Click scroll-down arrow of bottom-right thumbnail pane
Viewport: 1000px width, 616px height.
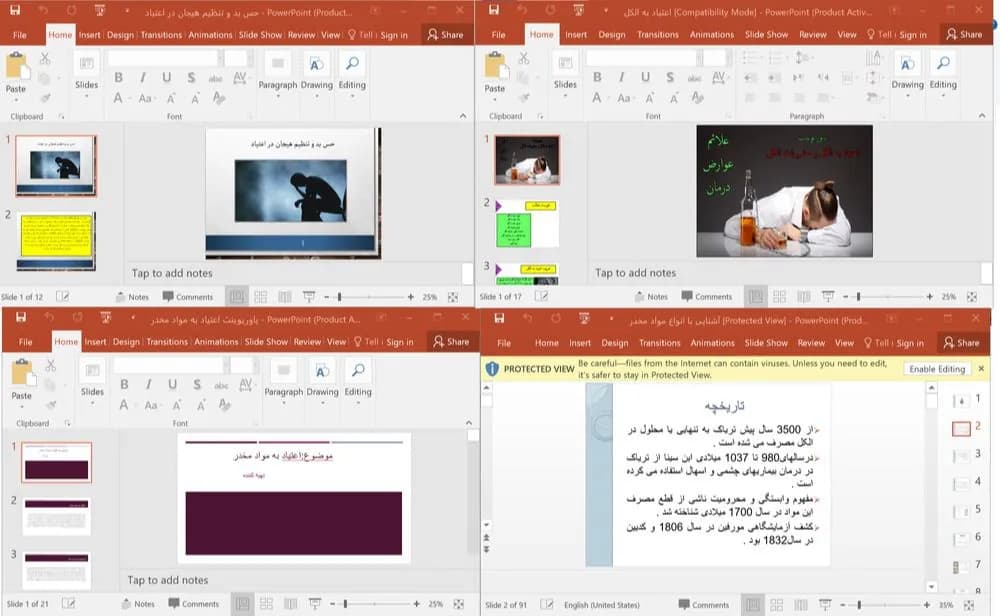click(x=931, y=587)
